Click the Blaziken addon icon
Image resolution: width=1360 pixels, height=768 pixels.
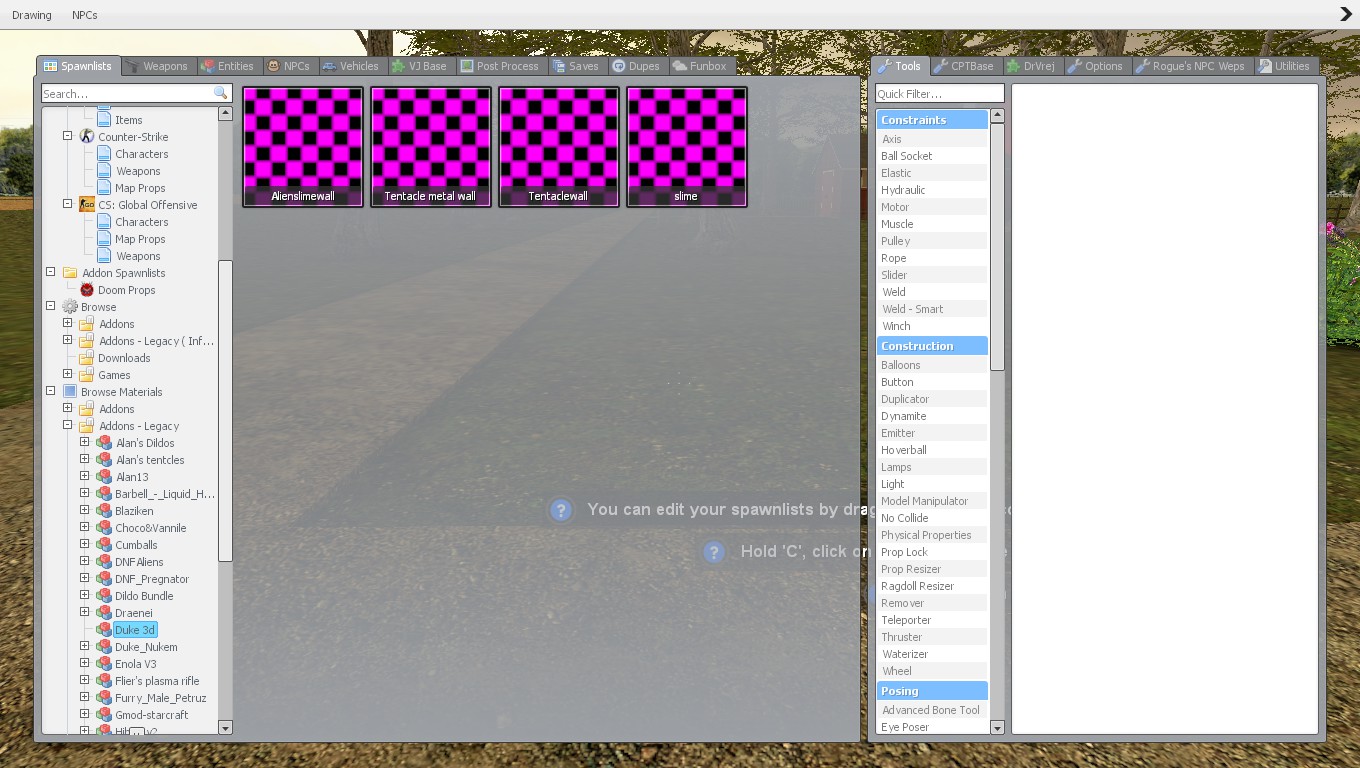coord(104,511)
